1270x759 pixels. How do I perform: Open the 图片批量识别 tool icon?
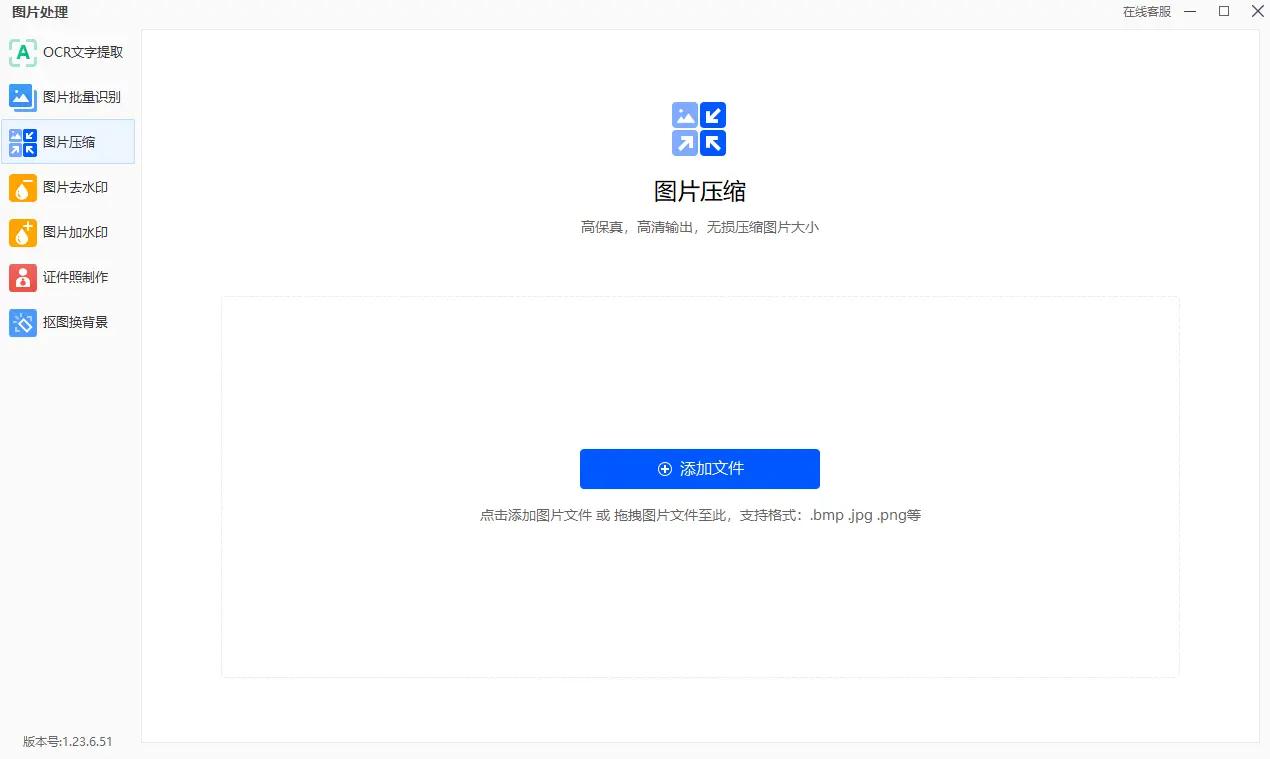(22, 97)
